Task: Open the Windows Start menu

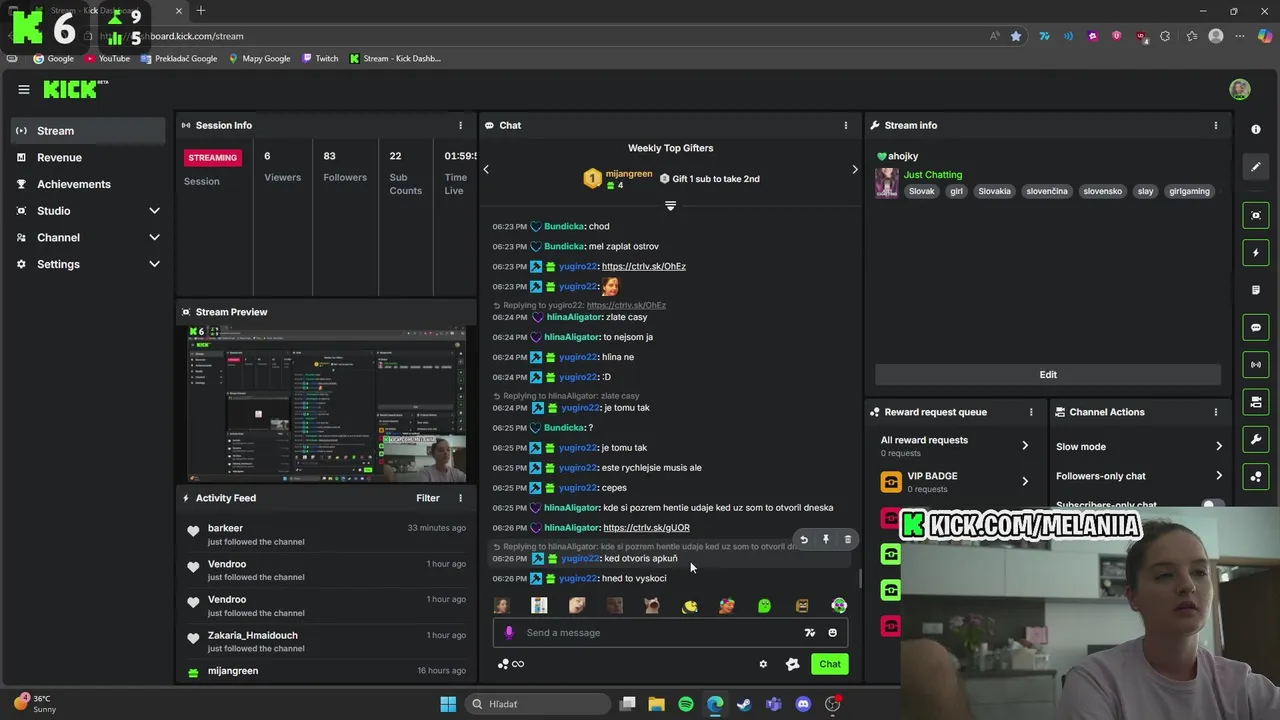Action: click(448, 704)
